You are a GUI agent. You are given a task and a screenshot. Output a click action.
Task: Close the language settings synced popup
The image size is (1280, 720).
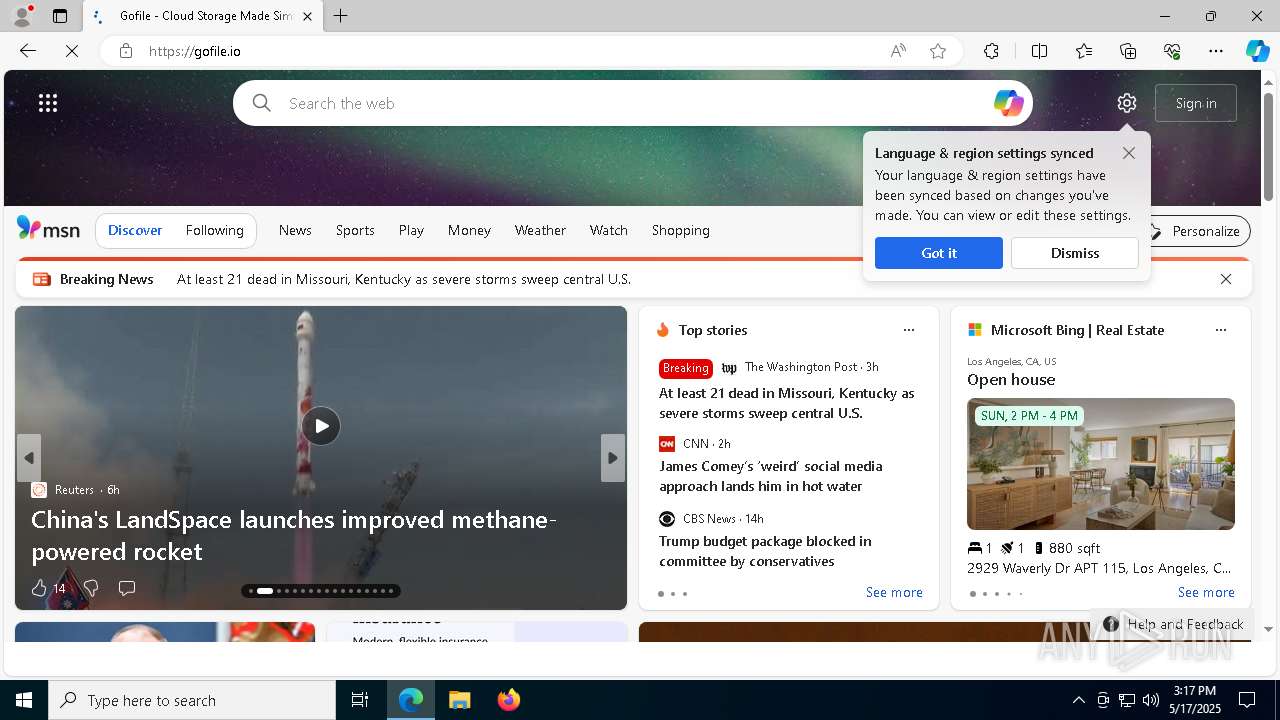tap(1129, 153)
